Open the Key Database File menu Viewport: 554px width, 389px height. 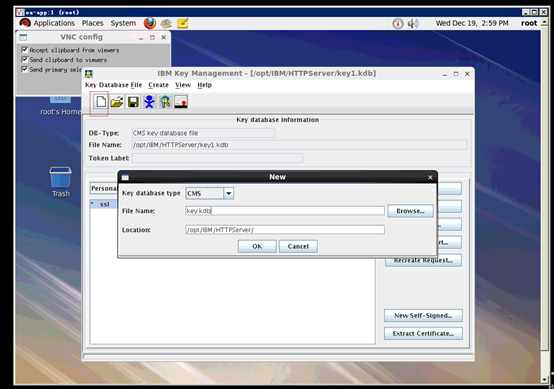pyautogui.click(x=113, y=85)
